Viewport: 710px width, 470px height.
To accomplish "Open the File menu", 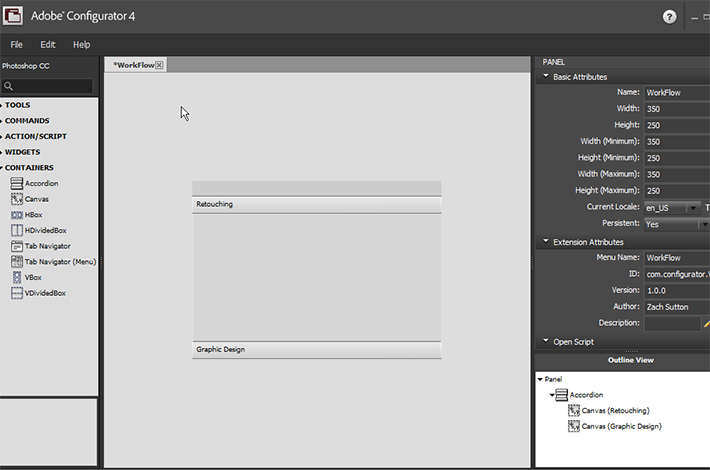I will click(x=16, y=44).
